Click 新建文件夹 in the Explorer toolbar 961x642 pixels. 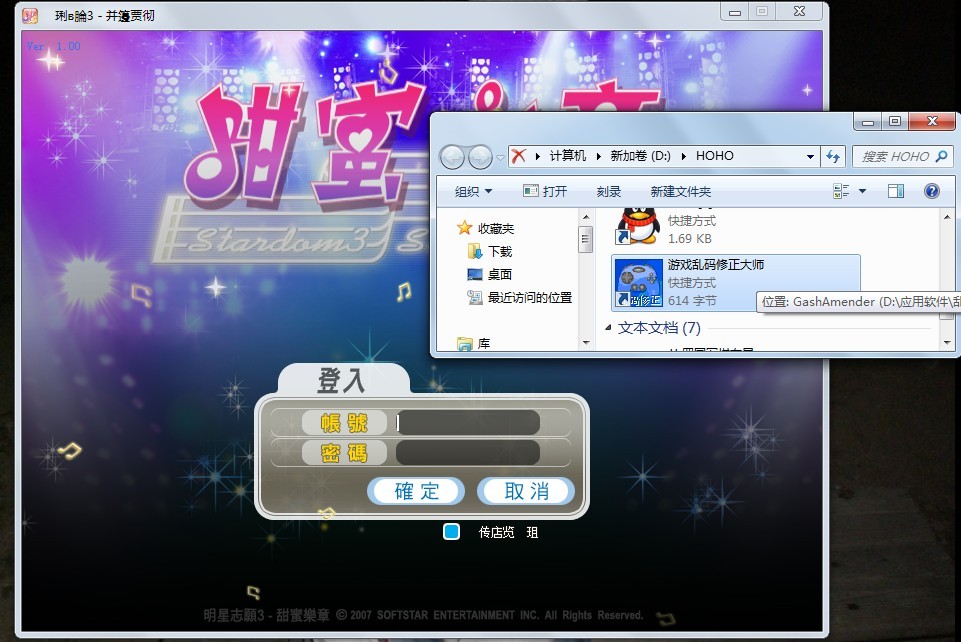[x=680, y=191]
